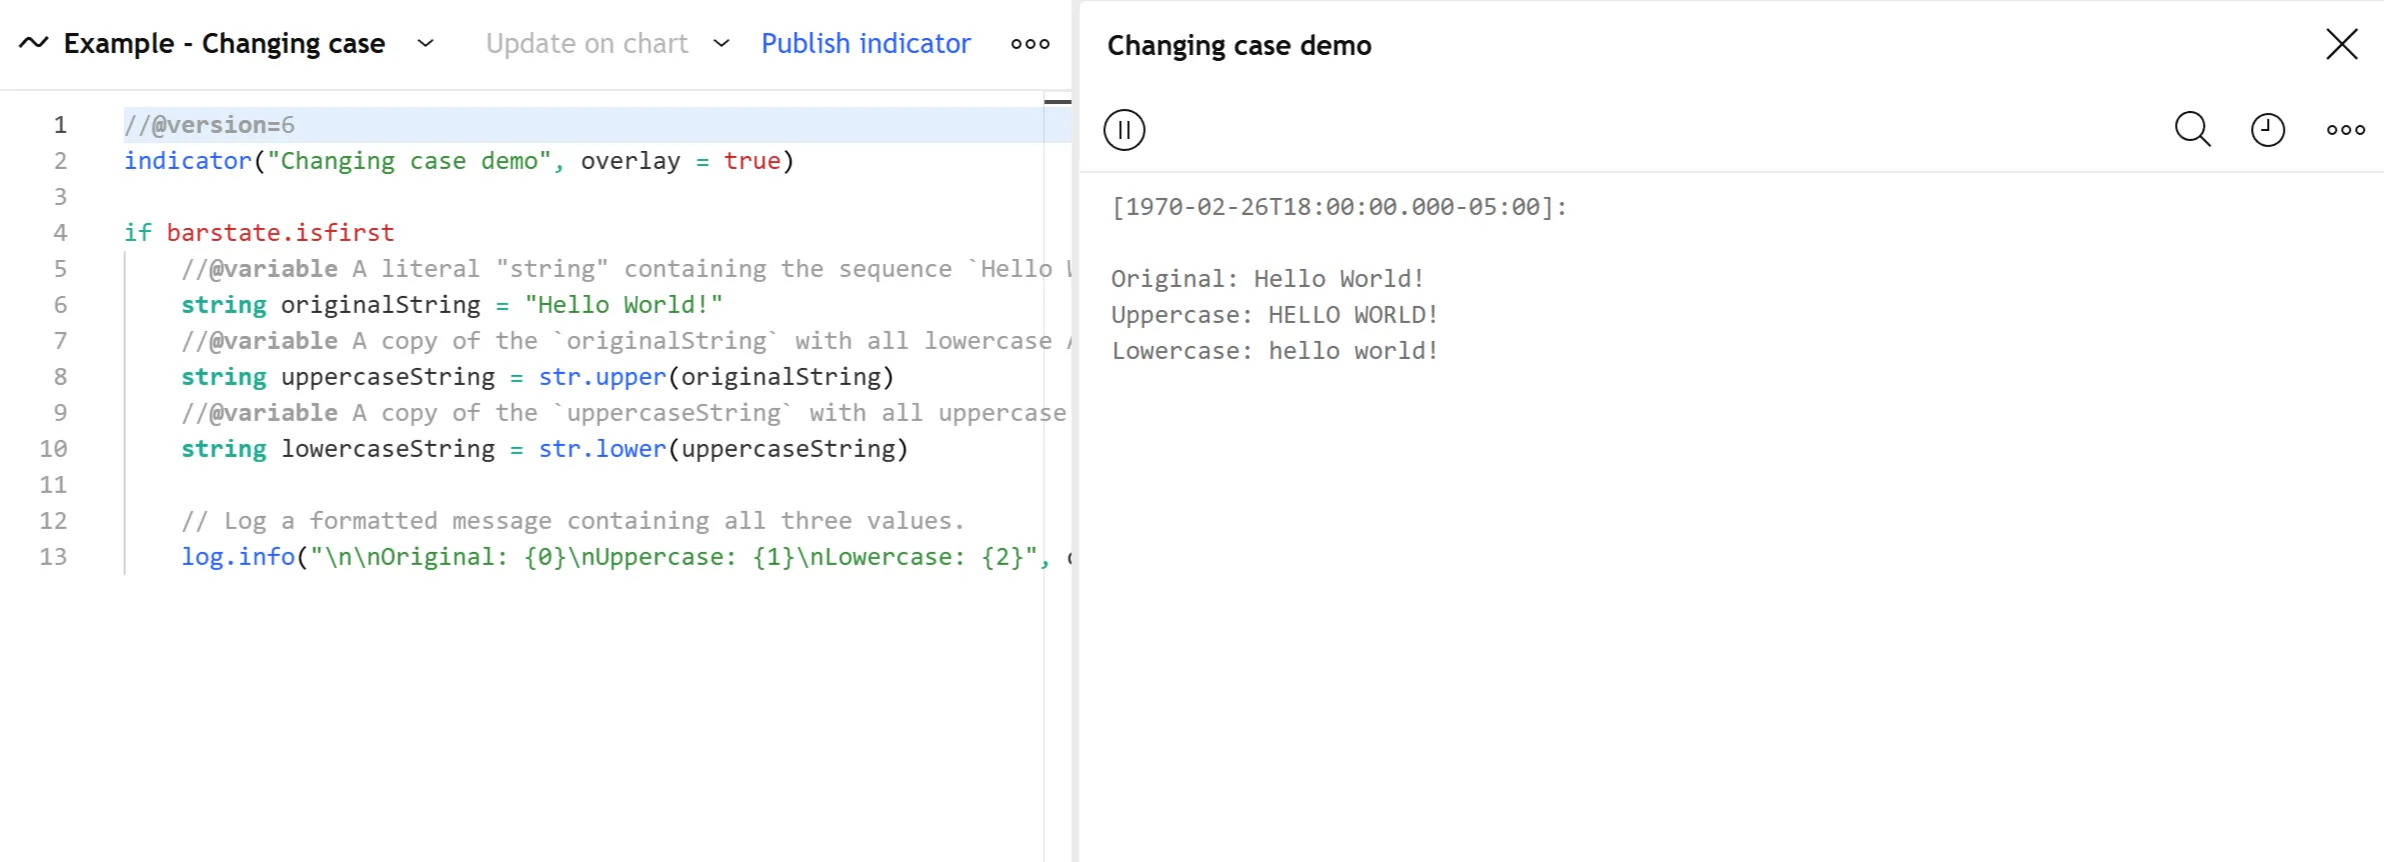Click script title Example - Changing case

pos(224,44)
